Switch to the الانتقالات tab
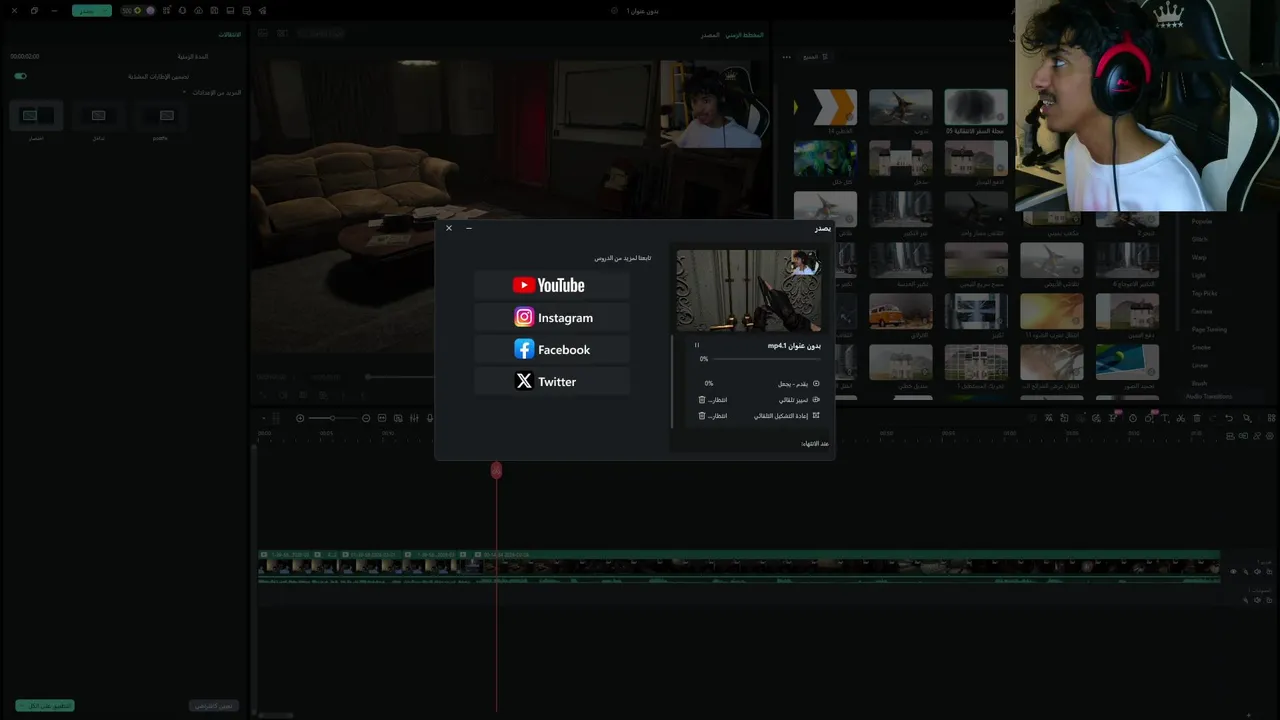This screenshot has height=720, width=1280. (x=229, y=35)
